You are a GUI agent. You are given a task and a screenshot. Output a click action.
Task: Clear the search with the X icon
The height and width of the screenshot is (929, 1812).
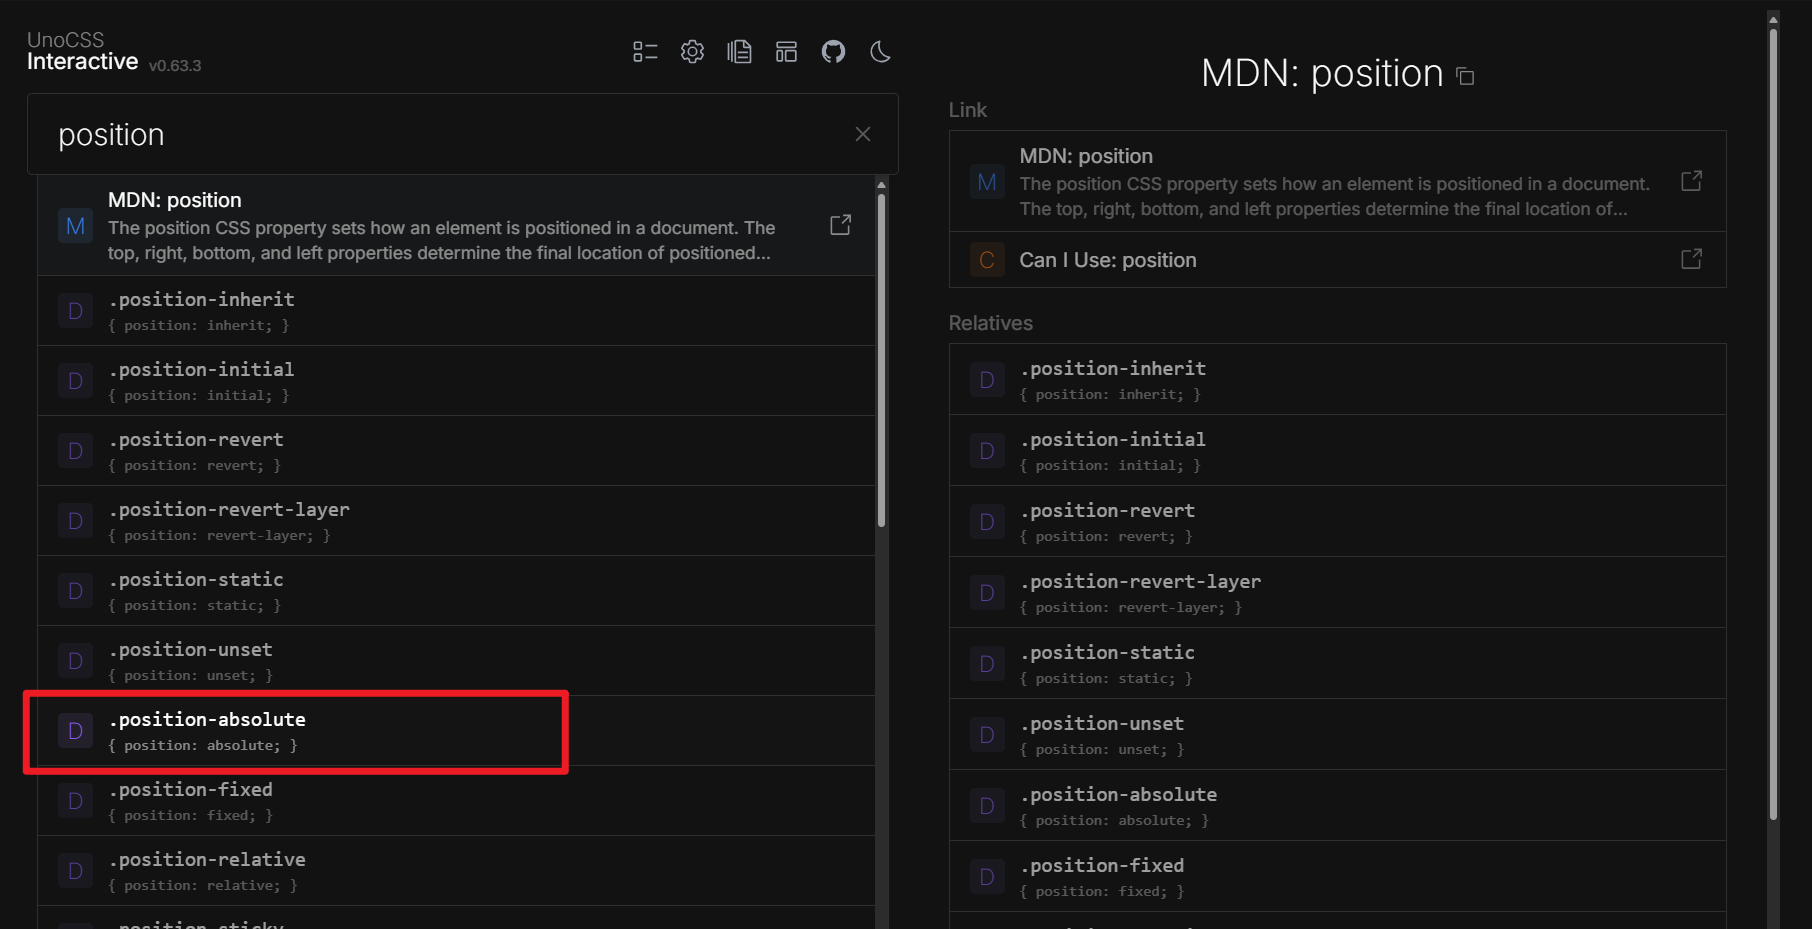[863, 134]
